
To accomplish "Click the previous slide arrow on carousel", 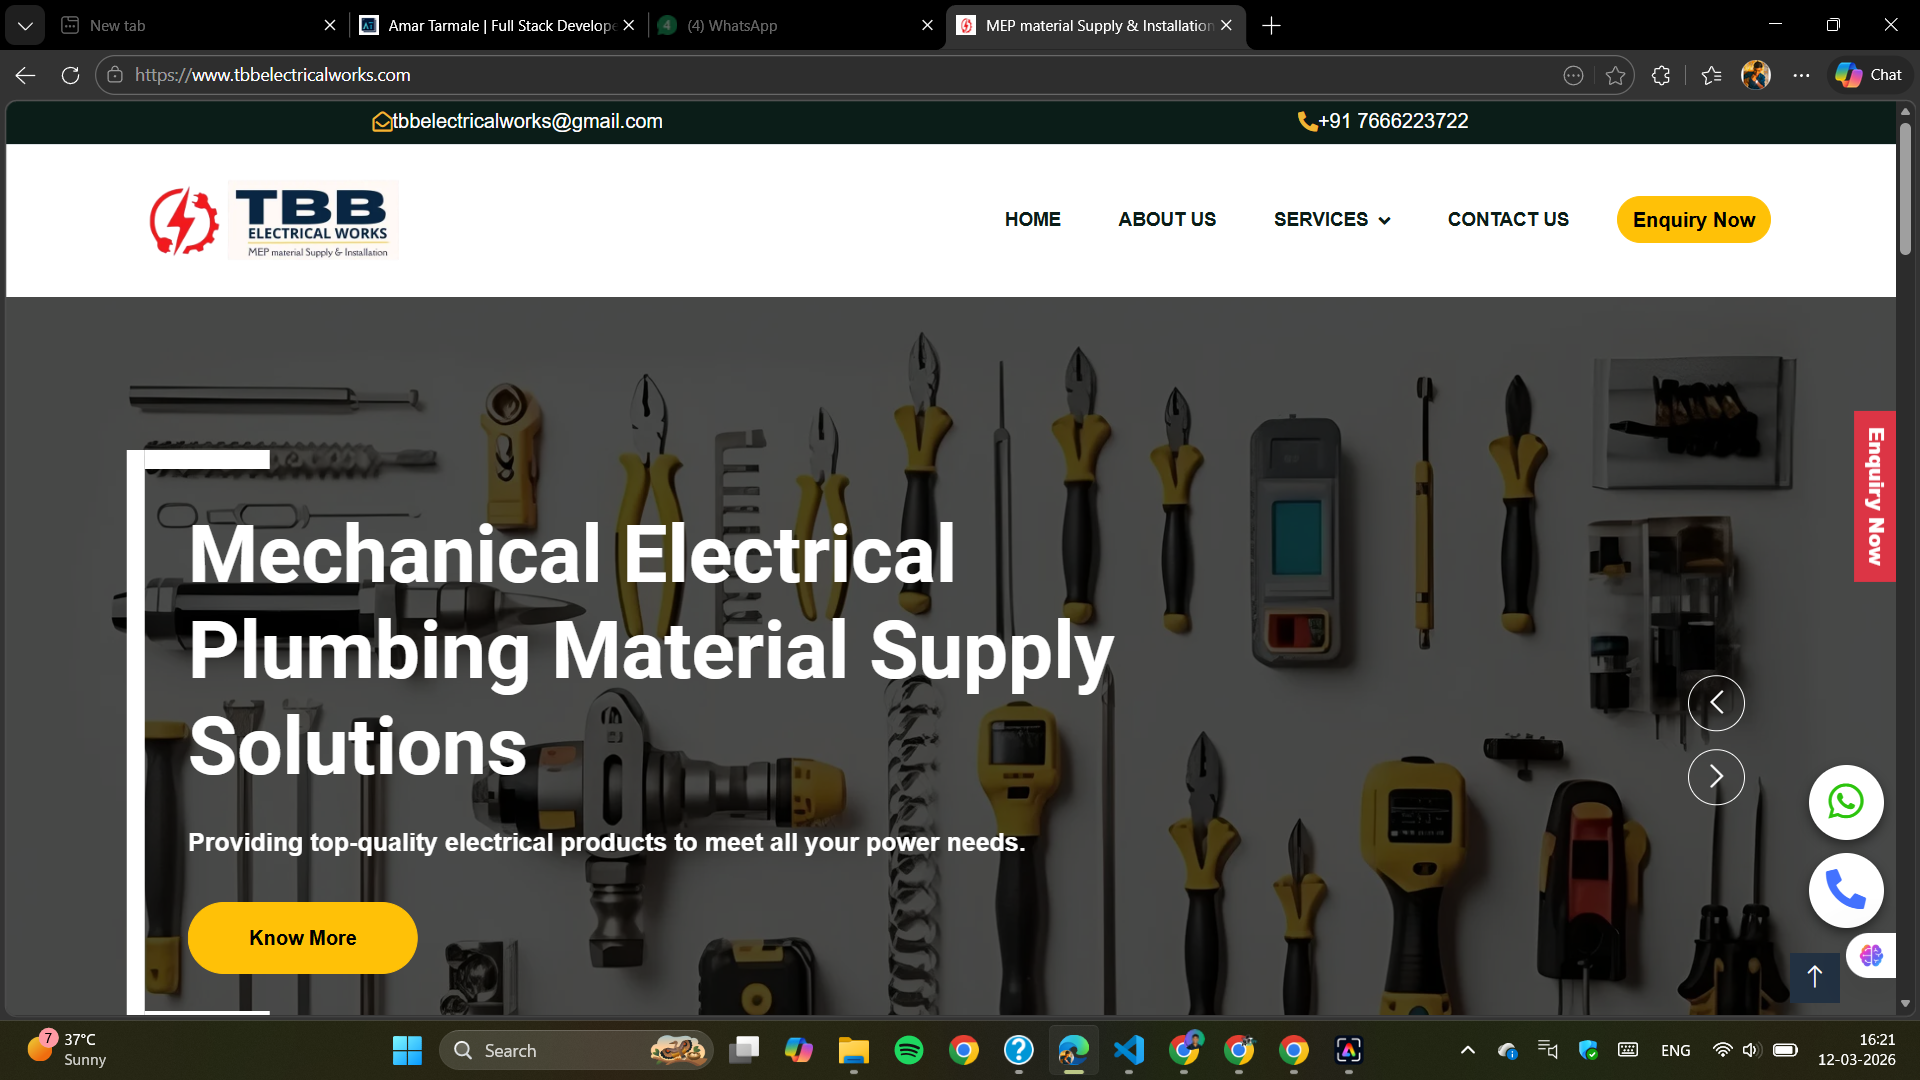I will [1716, 703].
